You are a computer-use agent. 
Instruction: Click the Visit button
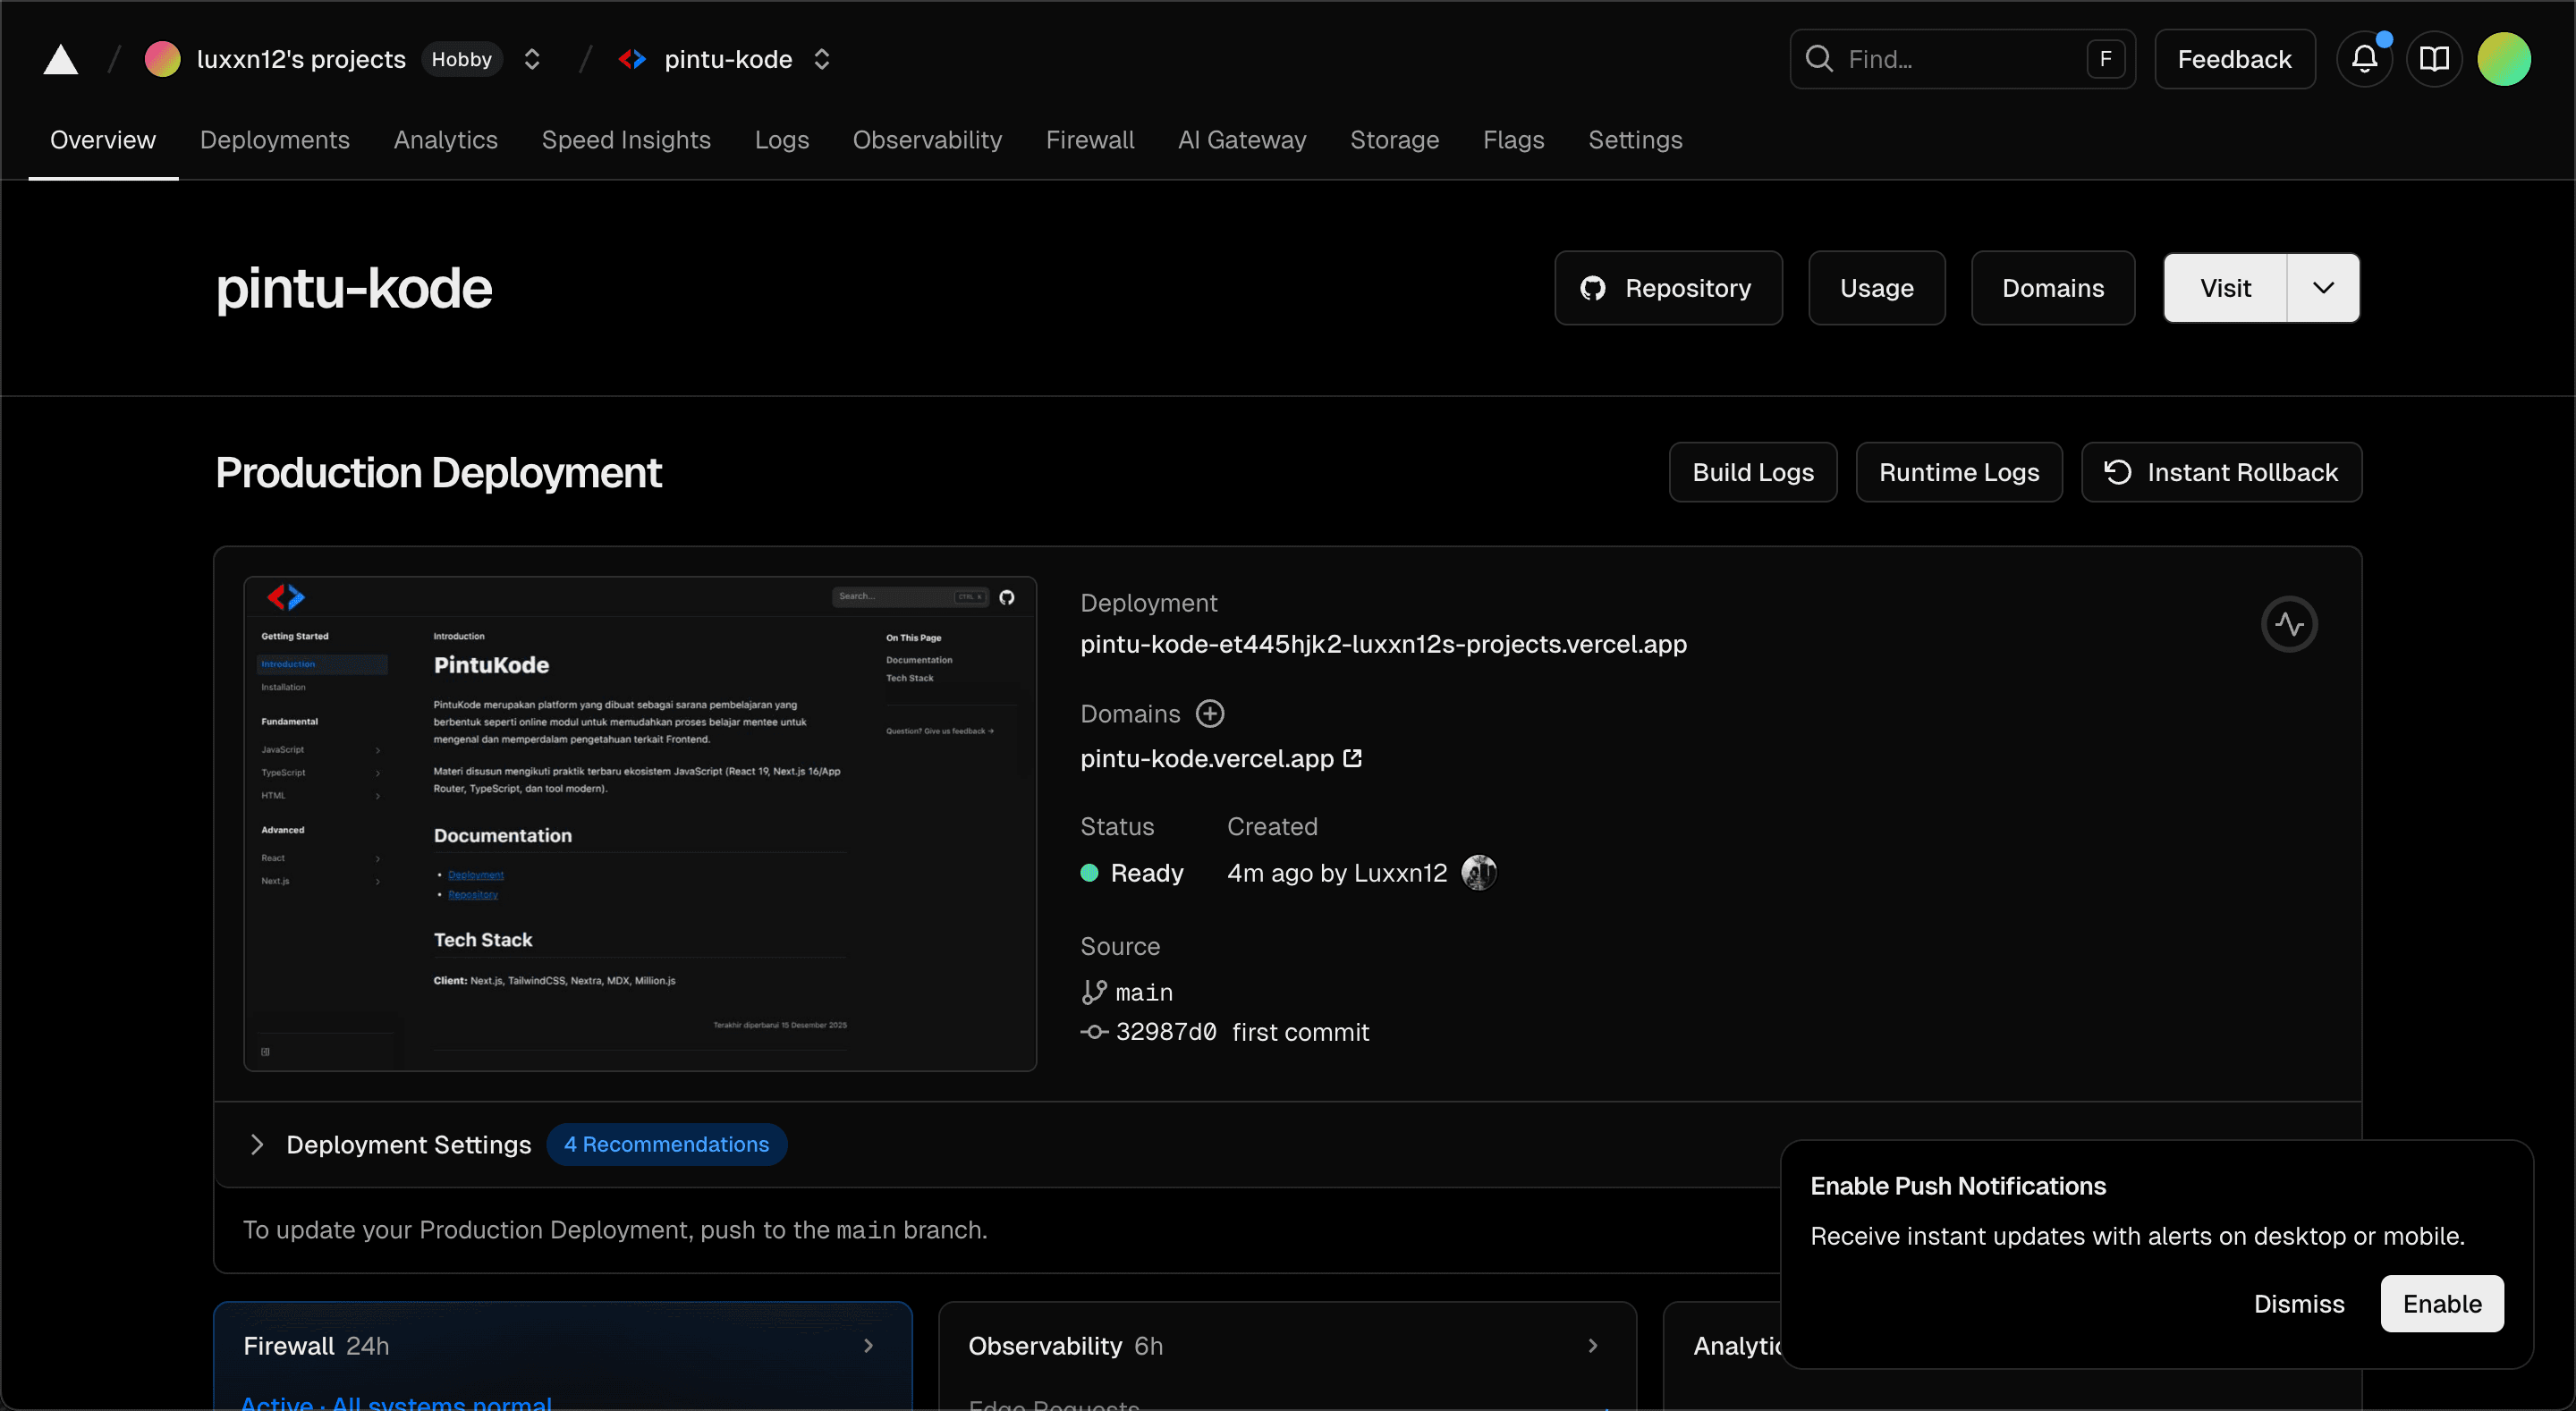coord(2225,288)
